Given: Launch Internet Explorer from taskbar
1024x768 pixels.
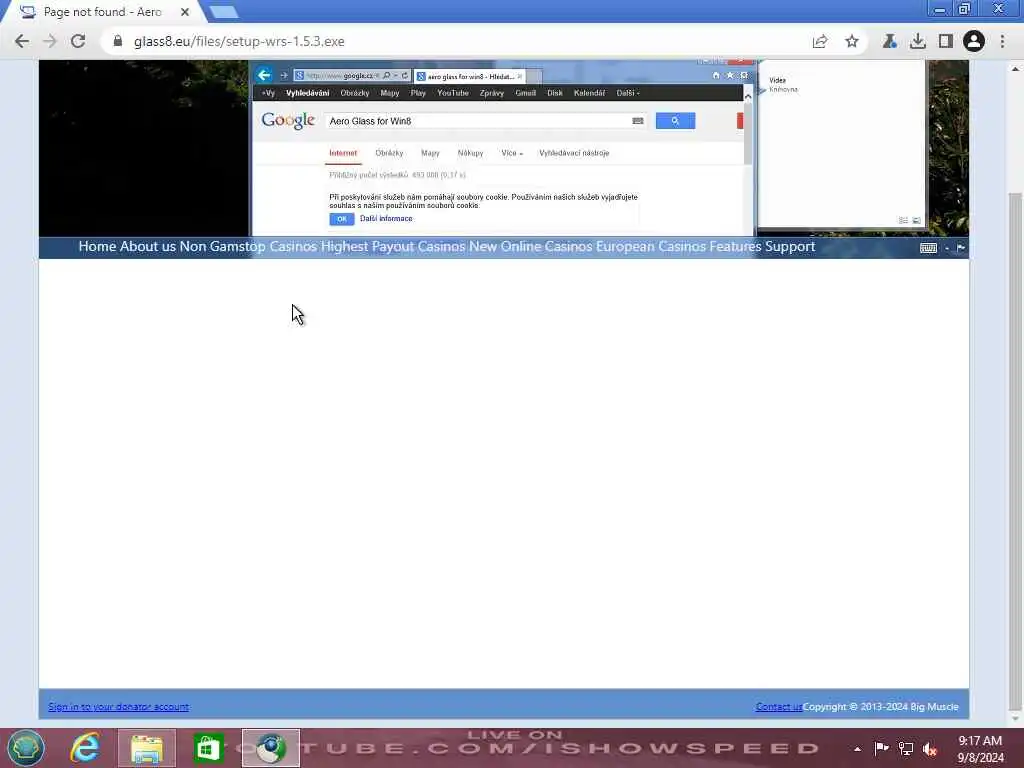Looking at the screenshot, I should click(86, 748).
